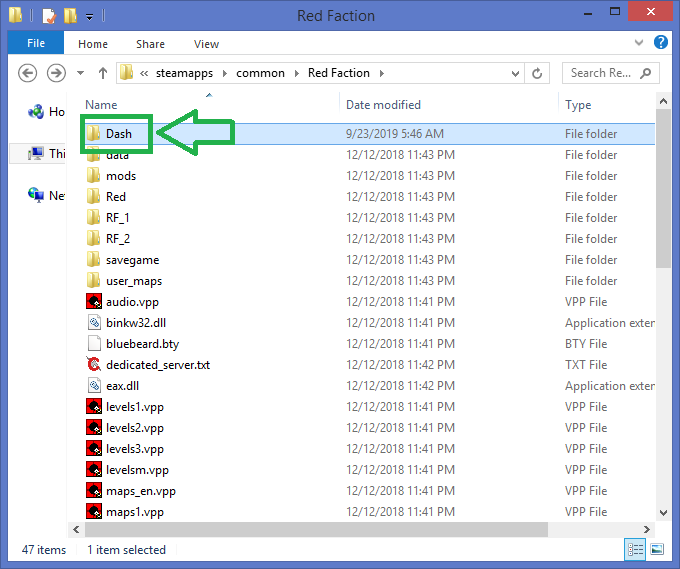Click the vertical scrollbar down arrow

click(664, 510)
